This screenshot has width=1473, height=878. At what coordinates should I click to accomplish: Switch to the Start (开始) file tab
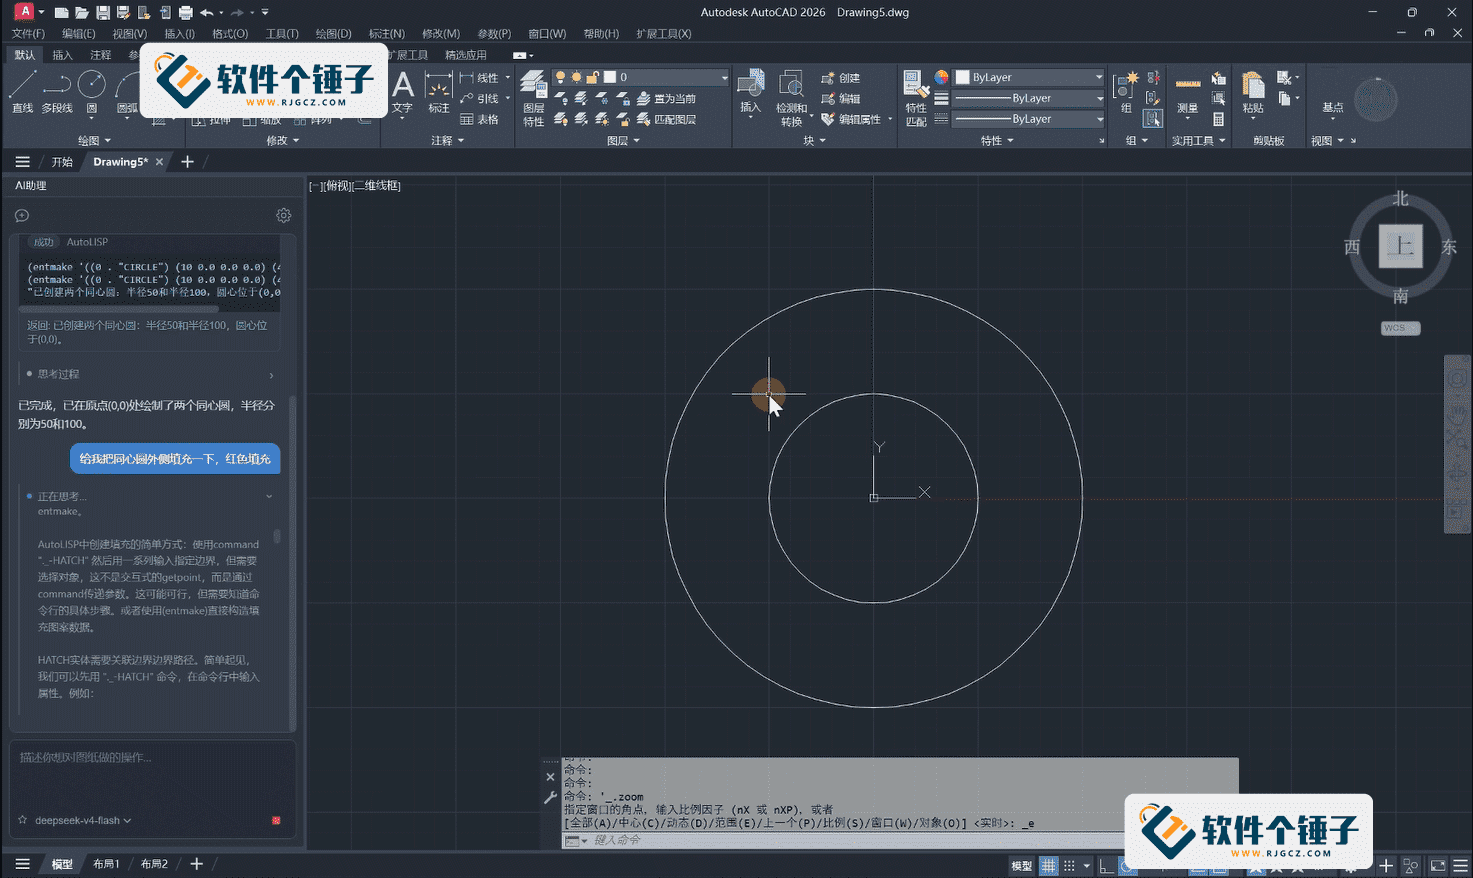(62, 162)
